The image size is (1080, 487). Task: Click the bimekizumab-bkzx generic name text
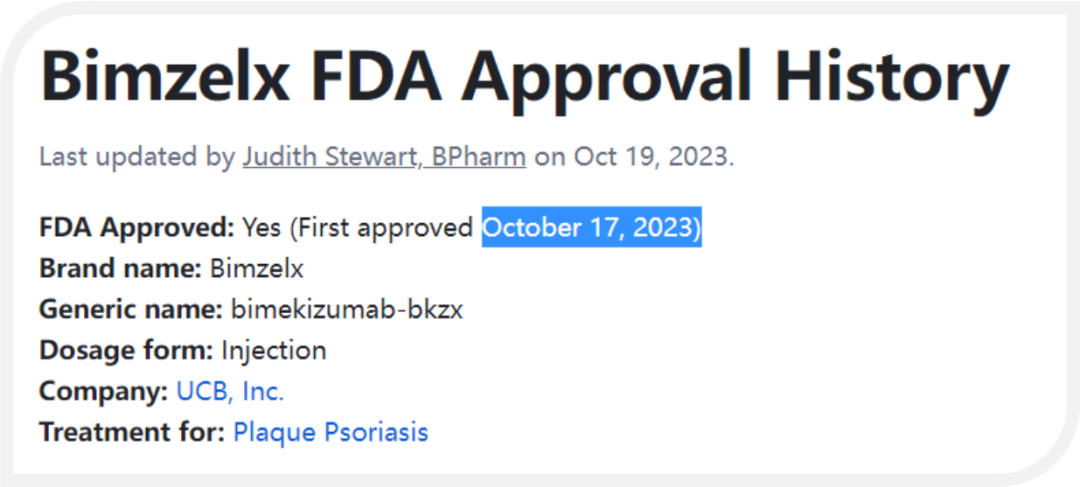(x=346, y=310)
